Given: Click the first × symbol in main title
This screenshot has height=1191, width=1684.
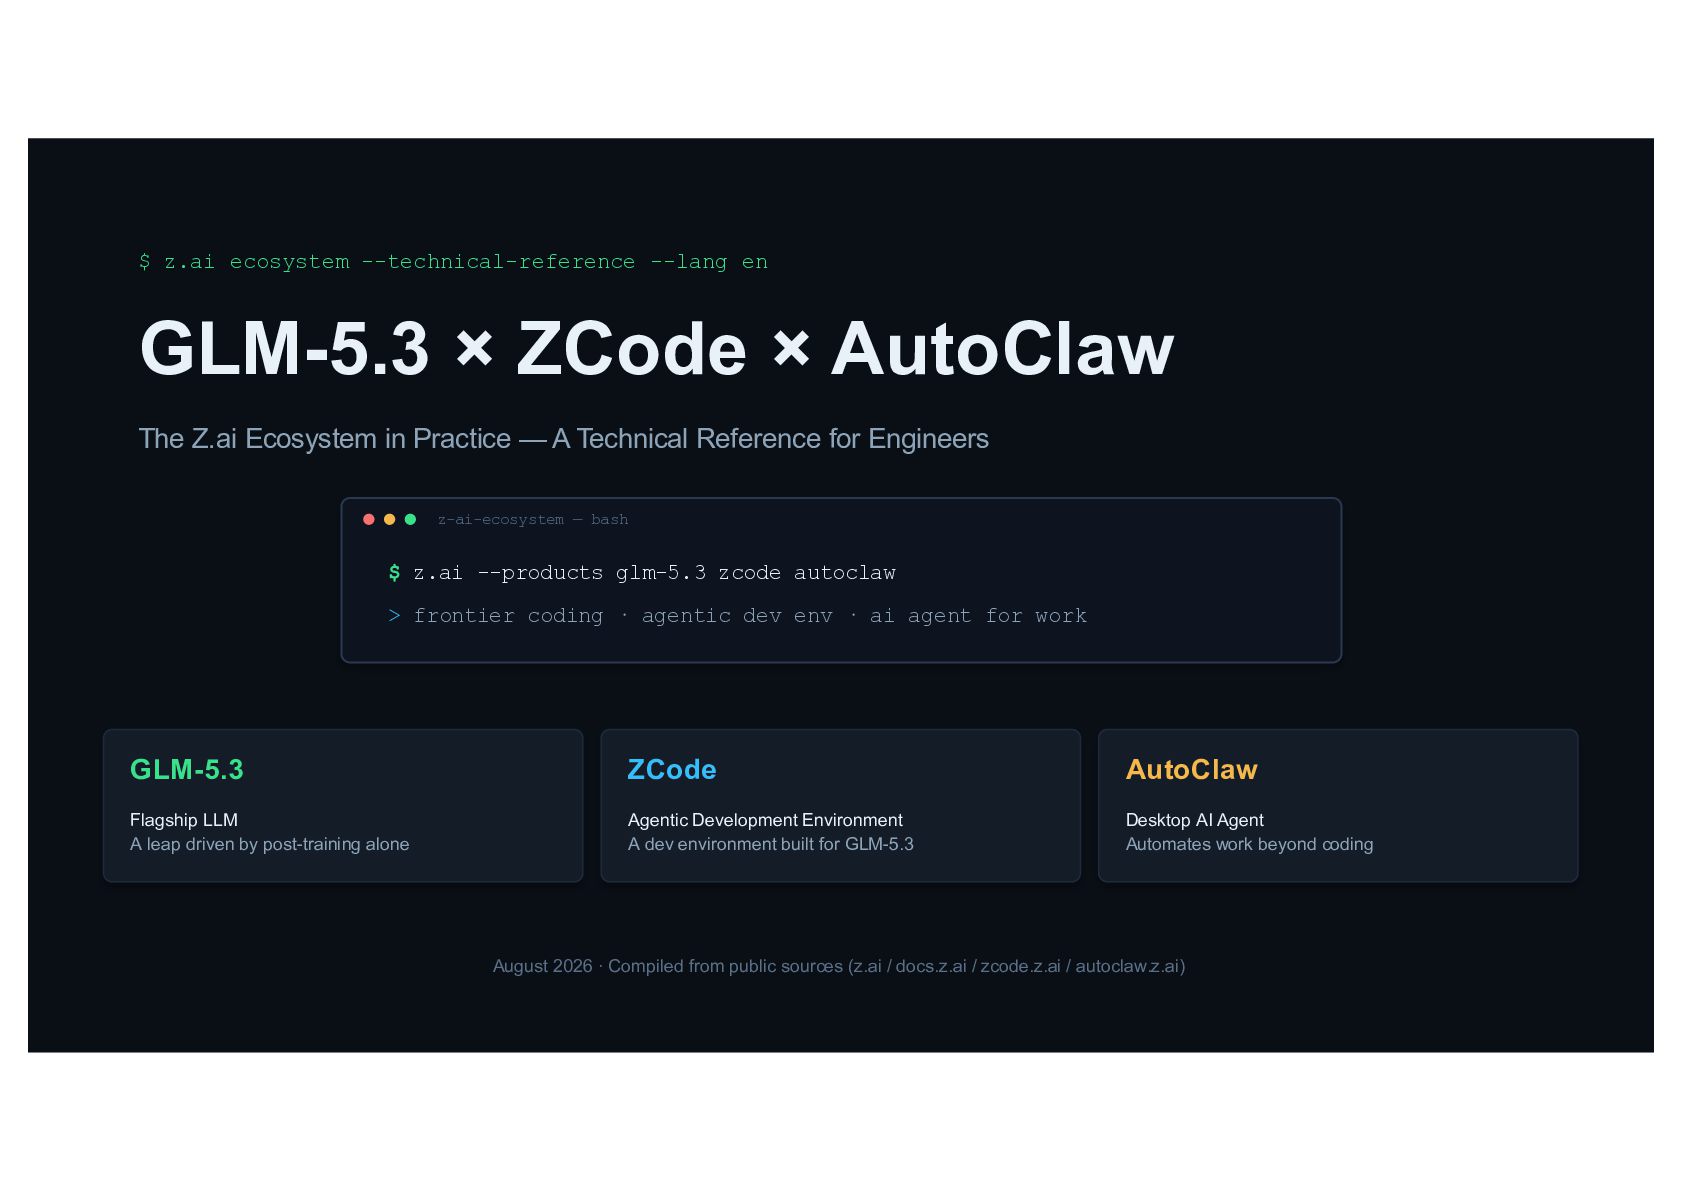Looking at the screenshot, I should pyautogui.click(x=474, y=349).
